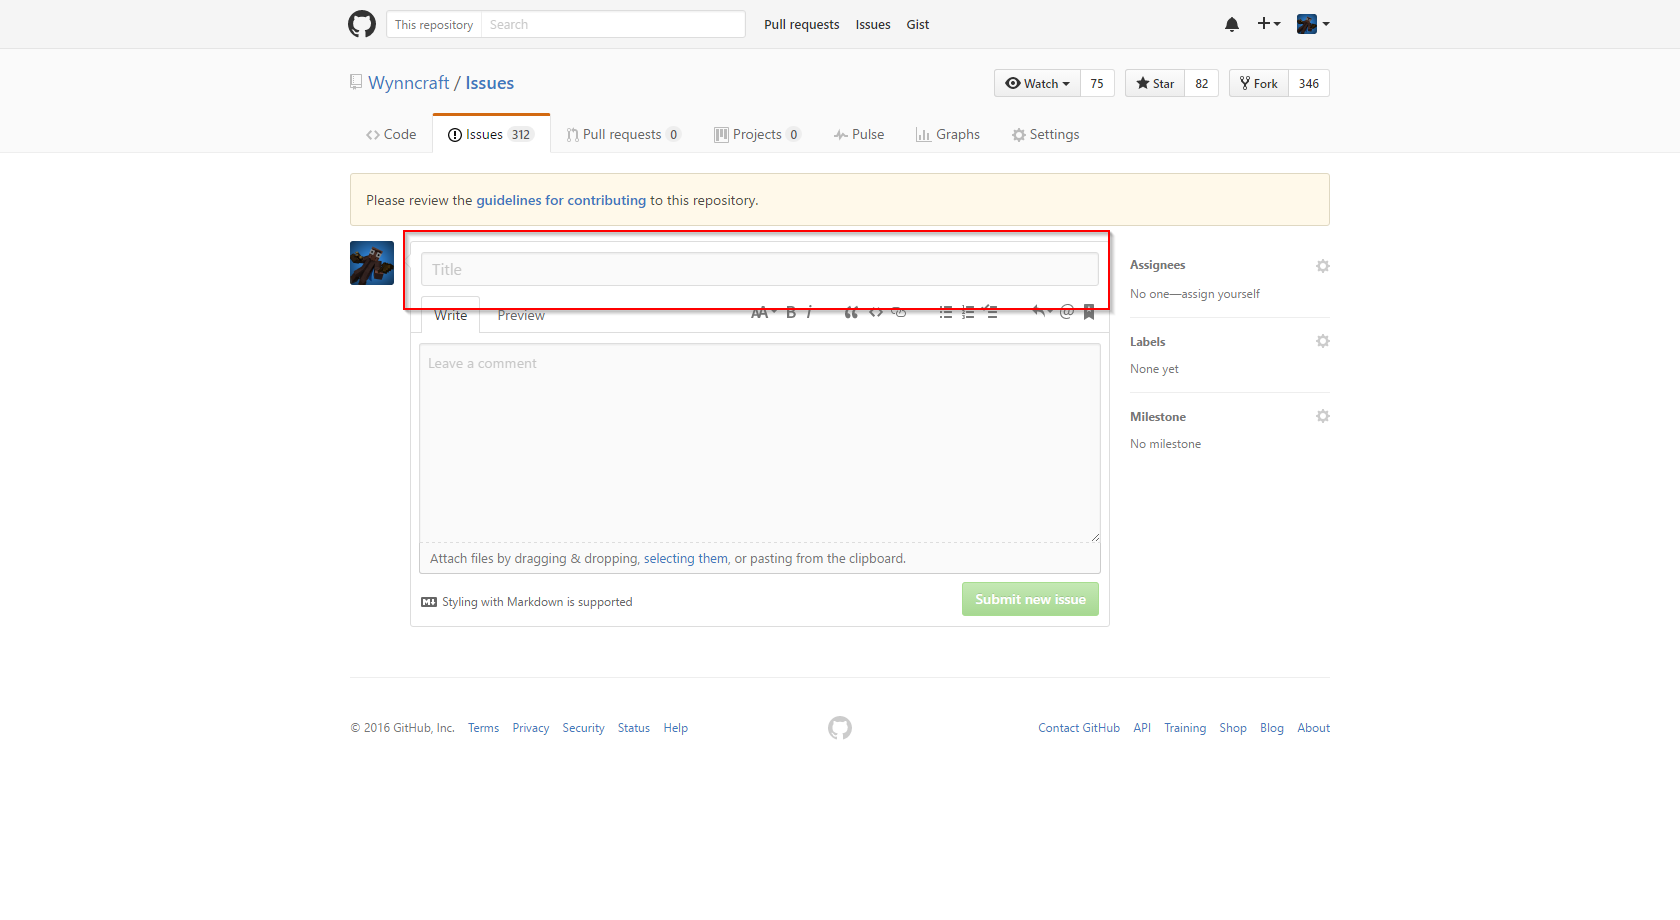View the 346 forks count
The image size is (1680, 920).
point(1309,83)
